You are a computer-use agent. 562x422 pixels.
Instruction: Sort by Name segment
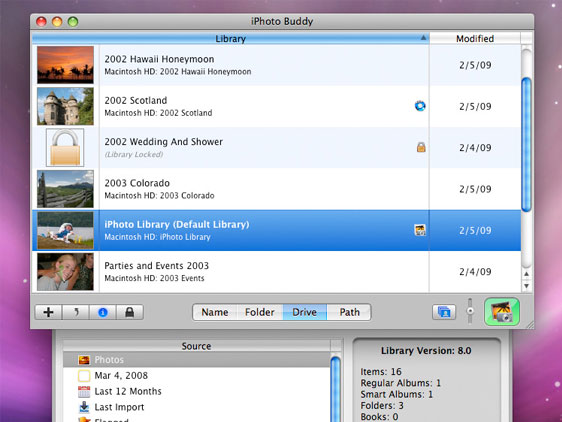tap(215, 312)
